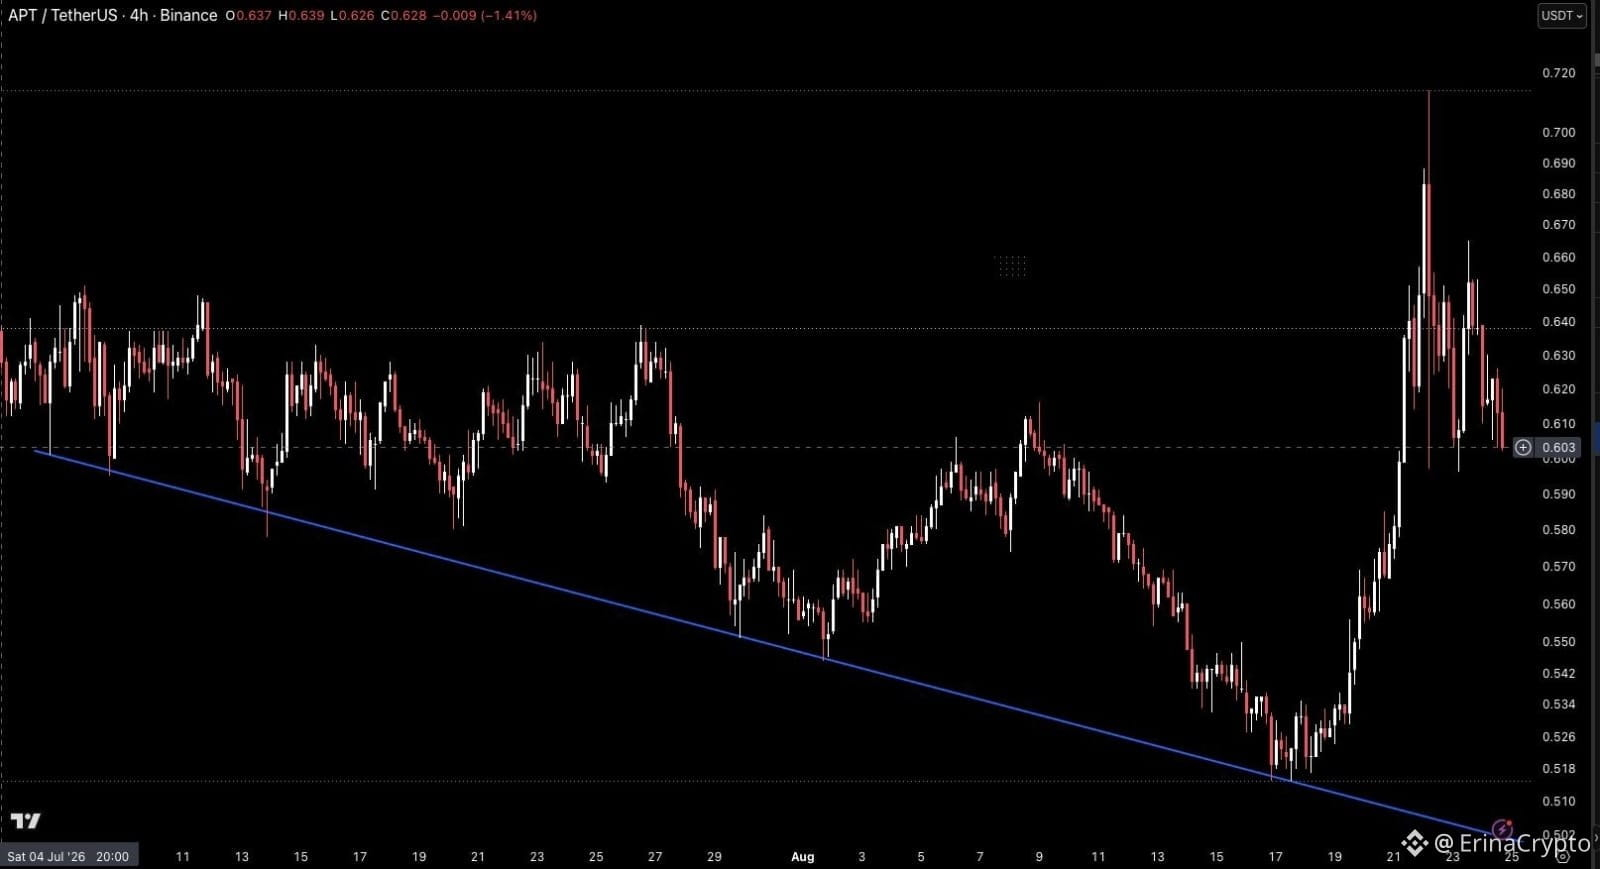1600x869 pixels.
Task: Open chart settings via the hexagon gear icon
Action: [1564, 857]
